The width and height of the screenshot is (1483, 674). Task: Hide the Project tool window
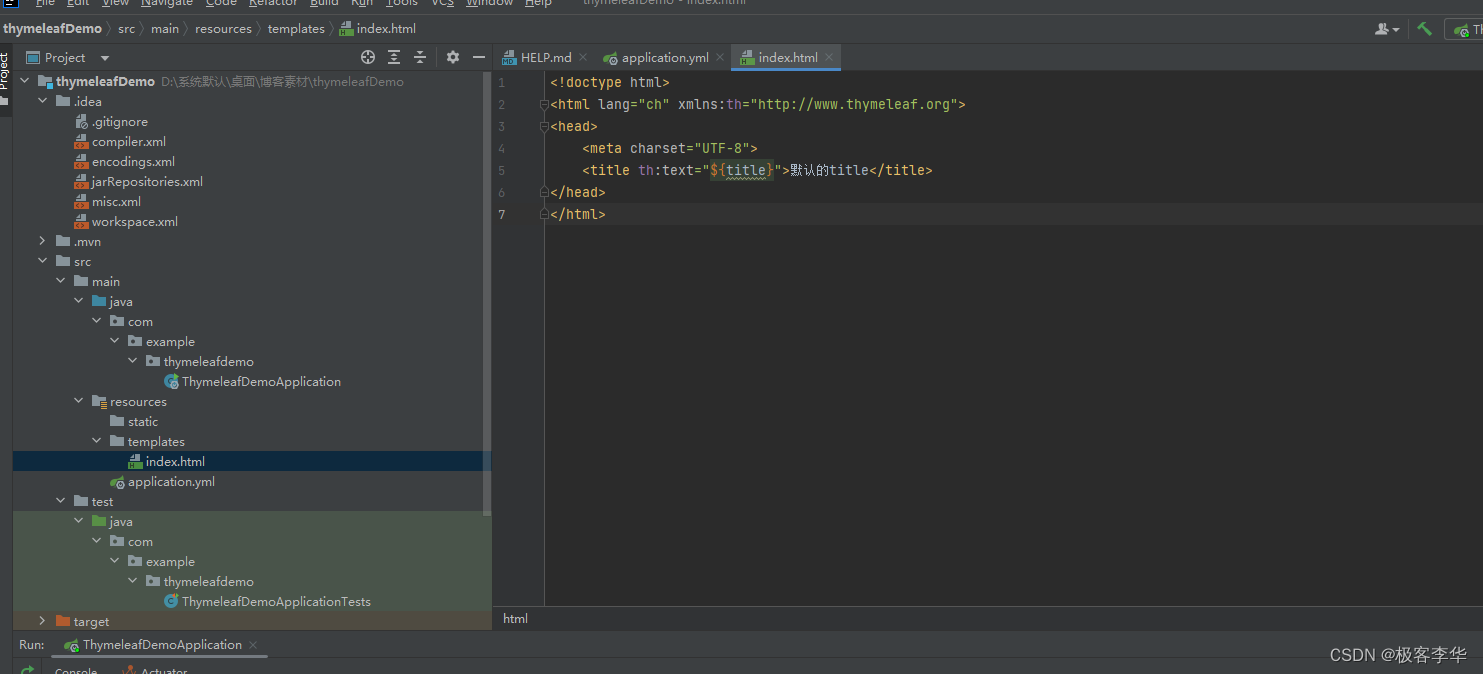tap(479, 58)
